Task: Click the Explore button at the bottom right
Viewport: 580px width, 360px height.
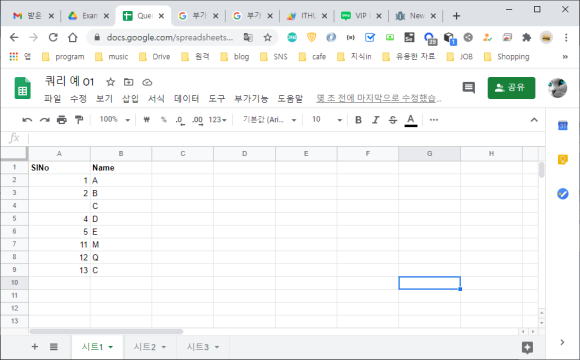Action: 527,347
